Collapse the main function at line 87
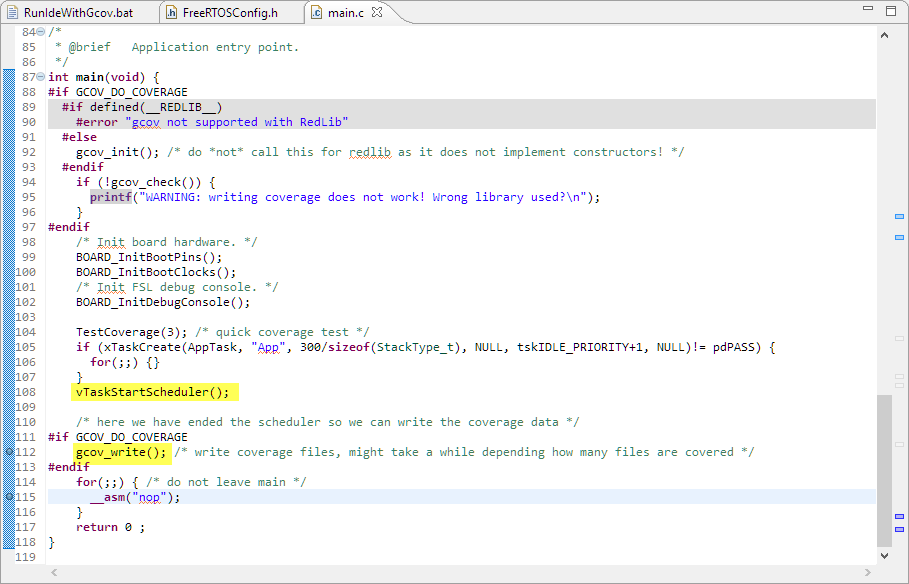The width and height of the screenshot is (909, 584). (x=41, y=77)
